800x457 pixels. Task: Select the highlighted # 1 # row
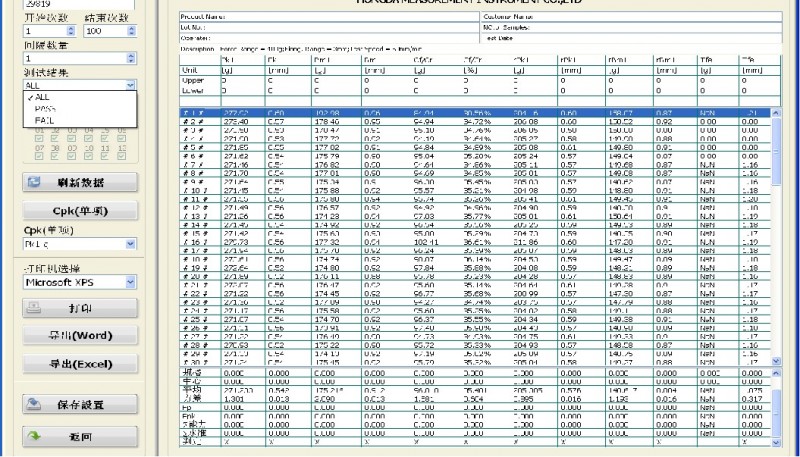coord(476,113)
